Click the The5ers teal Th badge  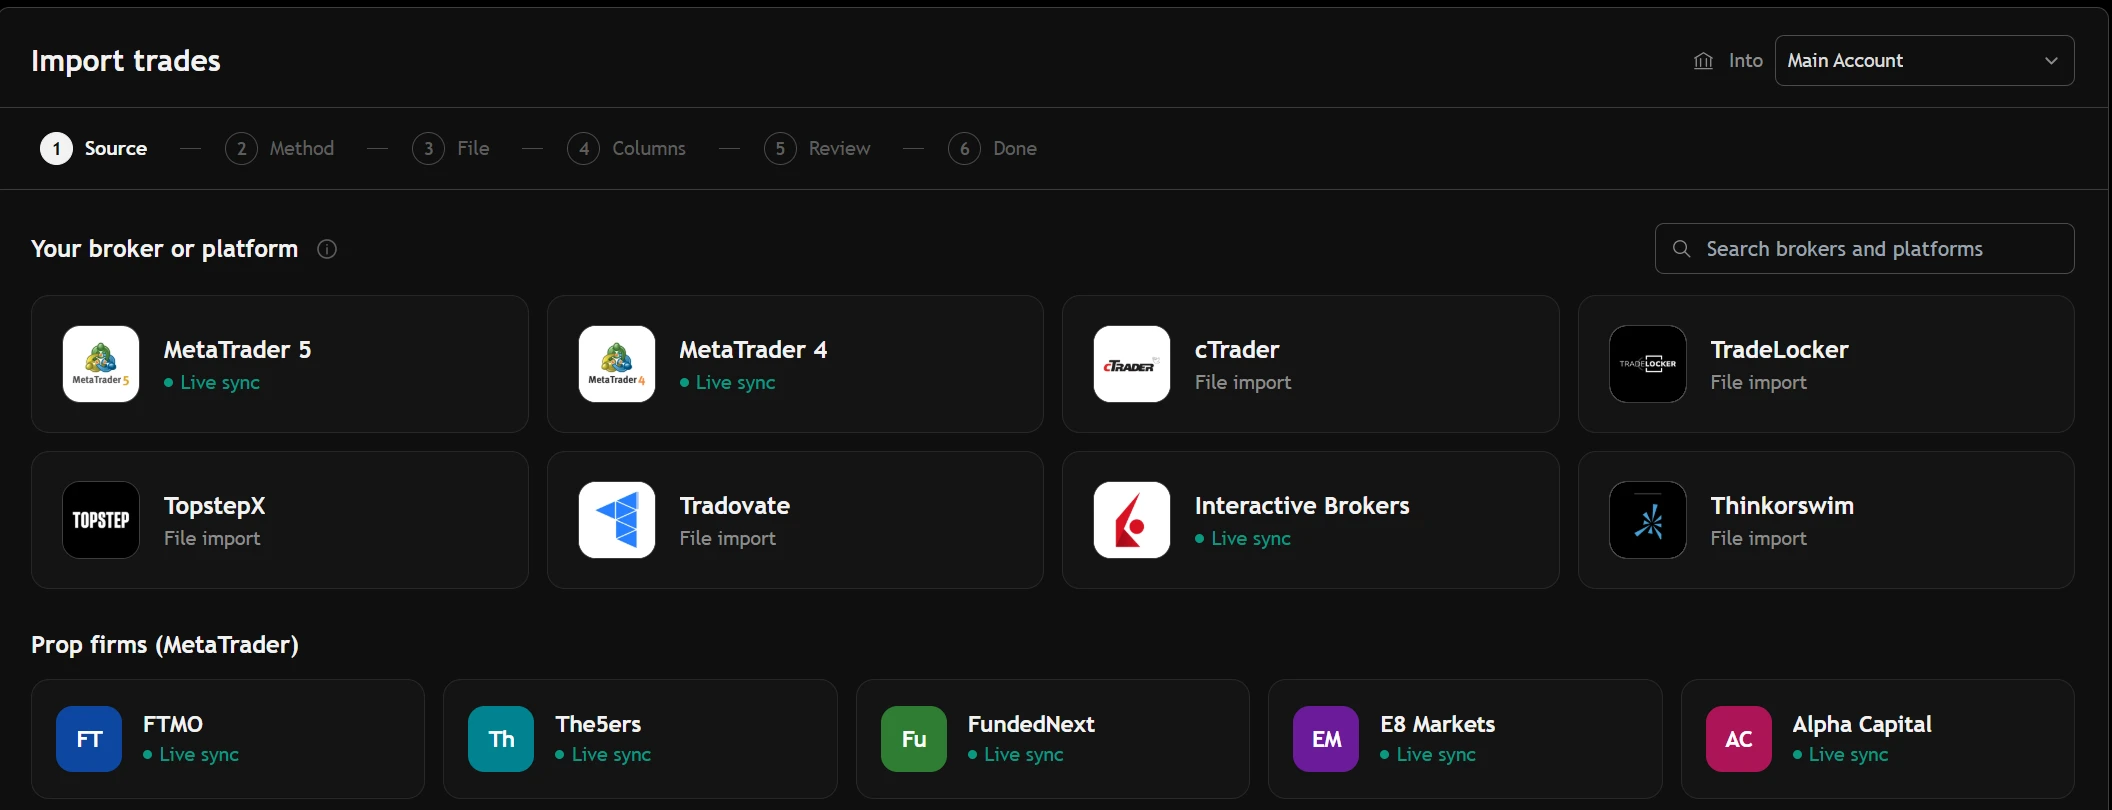tap(501, 739)
